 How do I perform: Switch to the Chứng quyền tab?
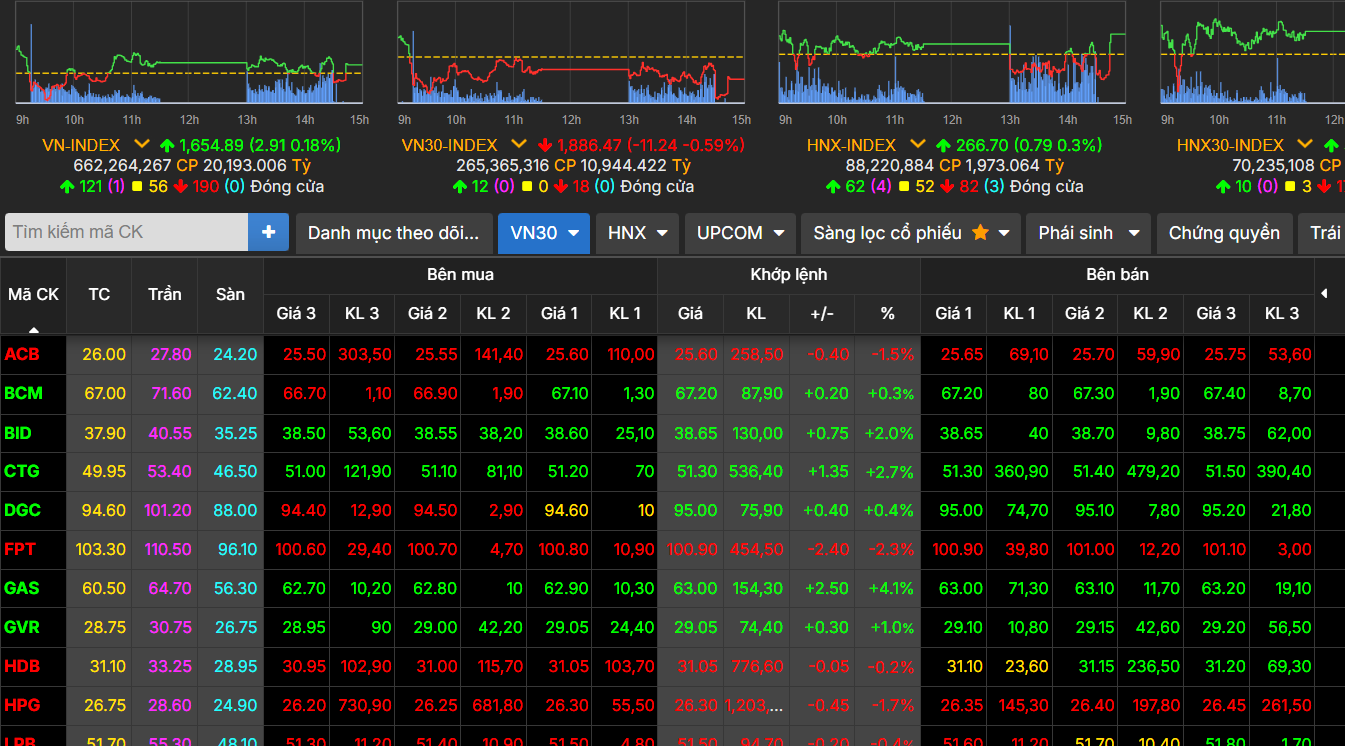[1224, 233]
